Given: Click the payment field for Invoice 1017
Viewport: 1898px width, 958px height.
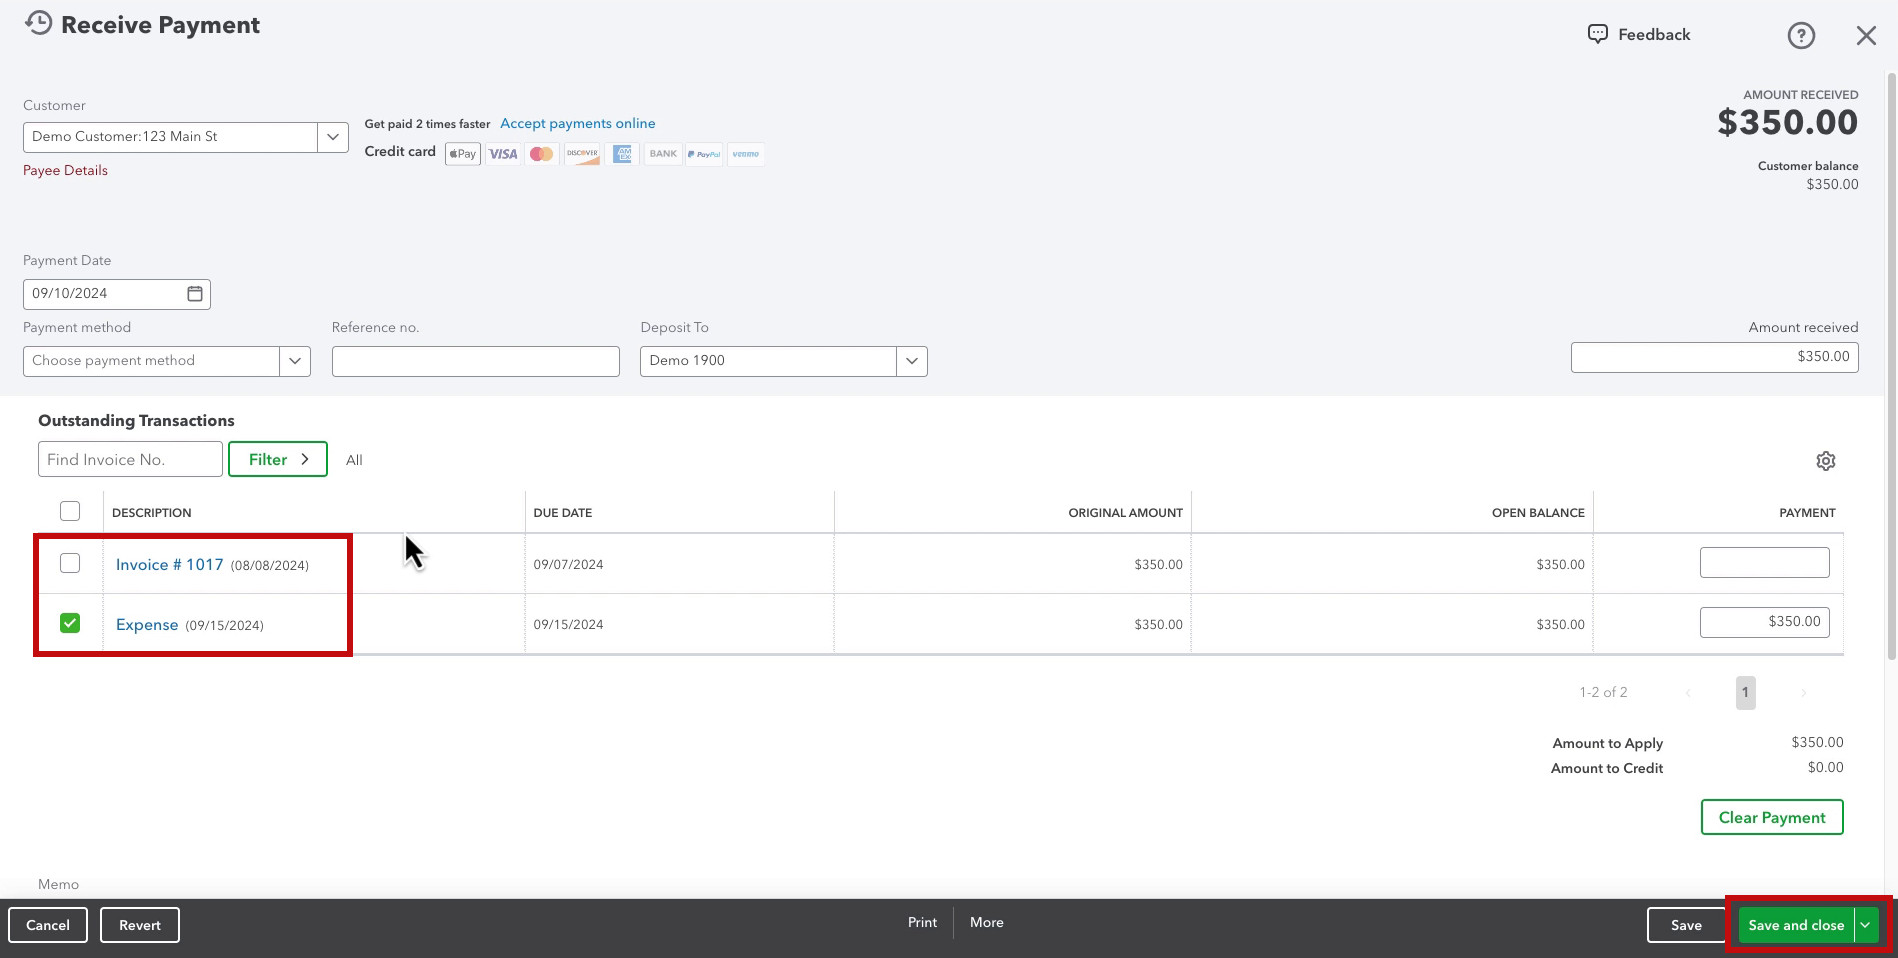Looking at the screenshot, I should (1765, 562).
